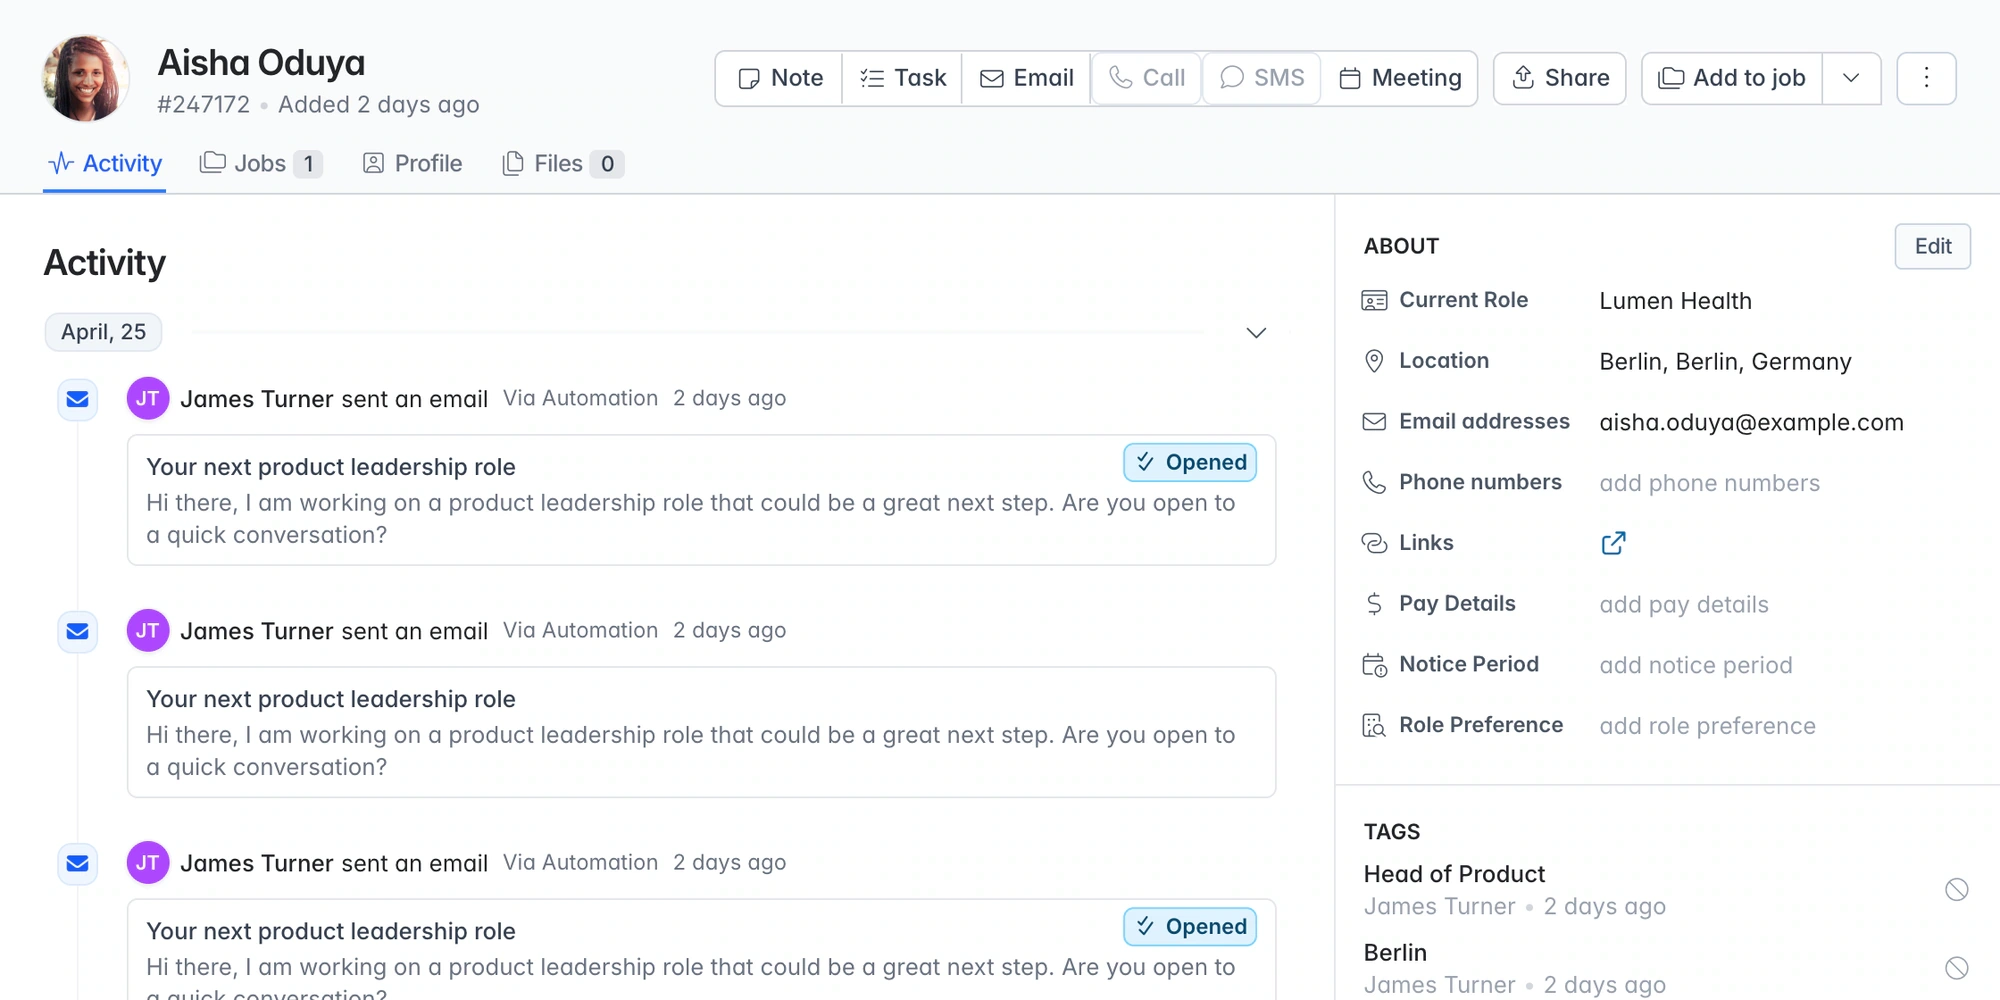Click the aisha.oduya@example.com email address

tap(1751, 422)
